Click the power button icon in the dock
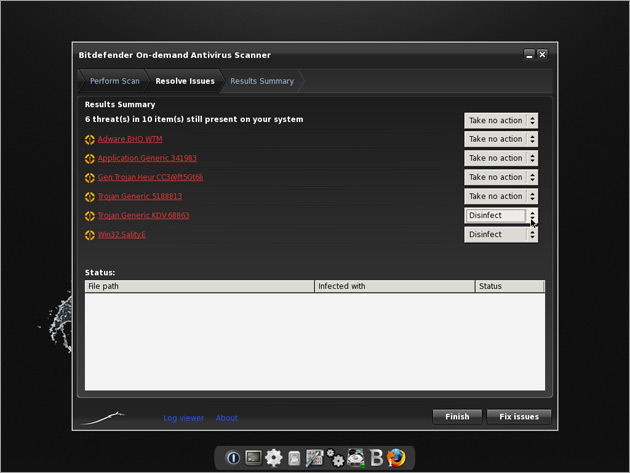Viewport: 630px width, 473px height. tap(233, 458)
